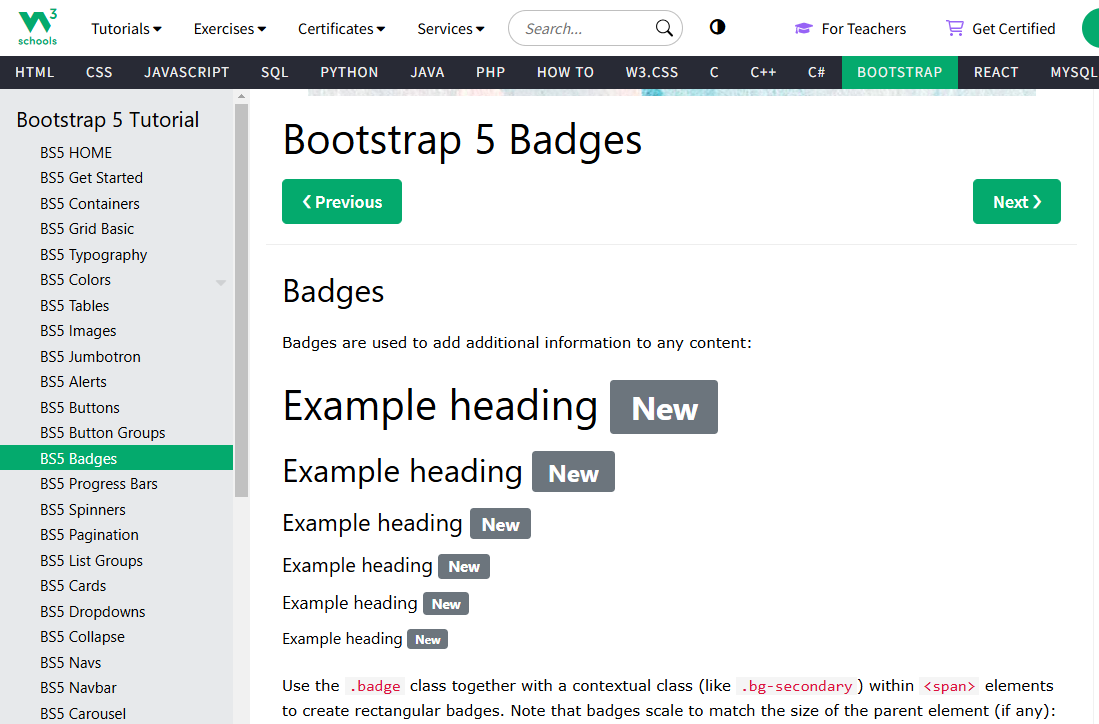Open BS5 Colors in sidebar

coord(76,280)
